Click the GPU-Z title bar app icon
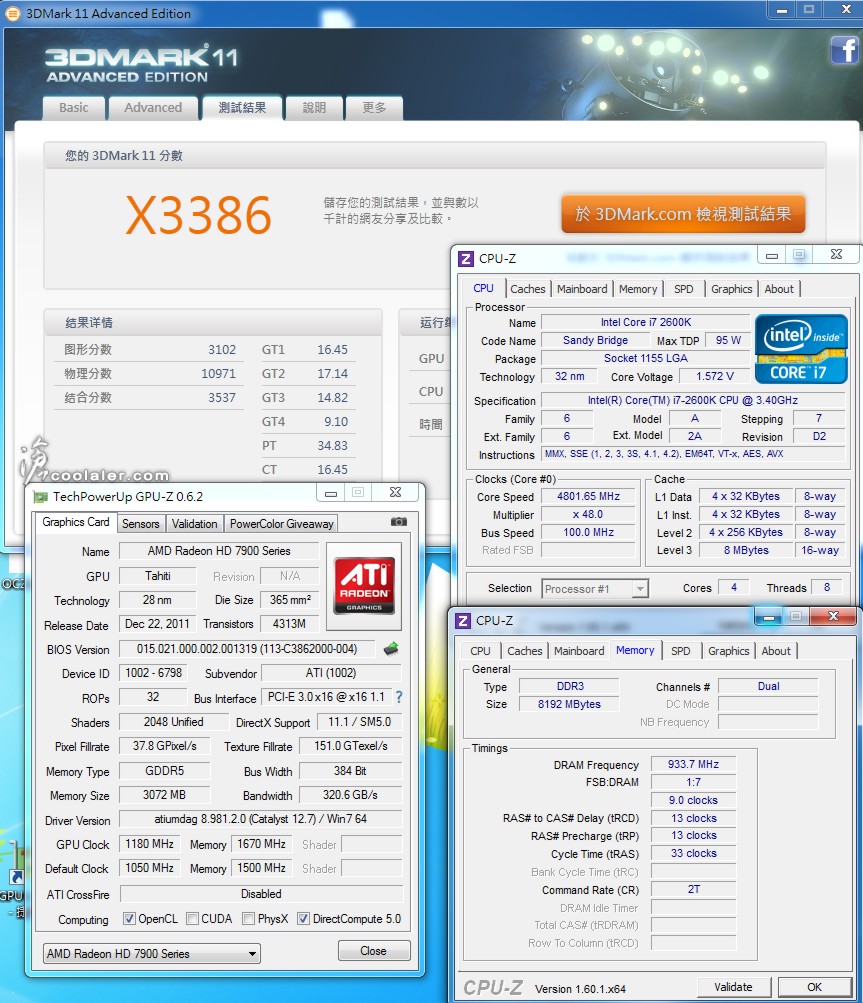863x1003 pixels. (x=40, y=497)
